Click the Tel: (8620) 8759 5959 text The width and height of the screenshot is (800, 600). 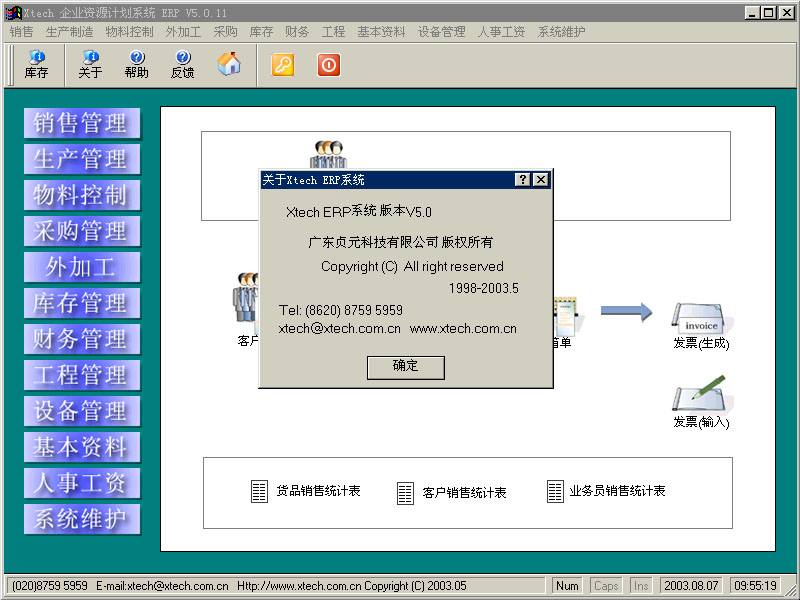point(341,310)
